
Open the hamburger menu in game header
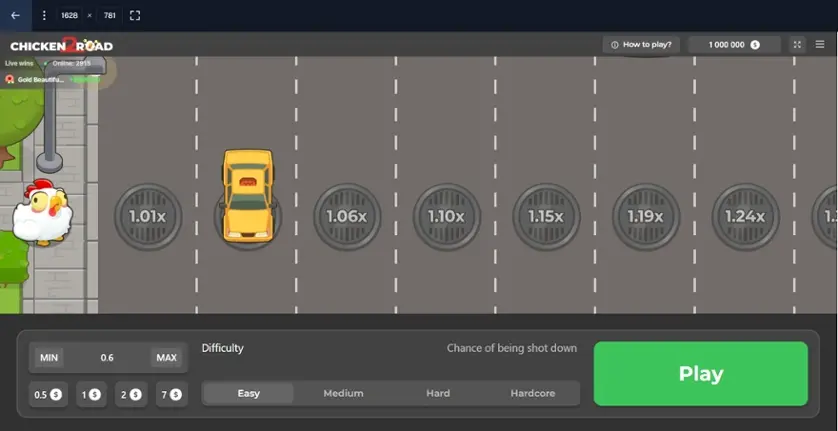click(820, 45)
